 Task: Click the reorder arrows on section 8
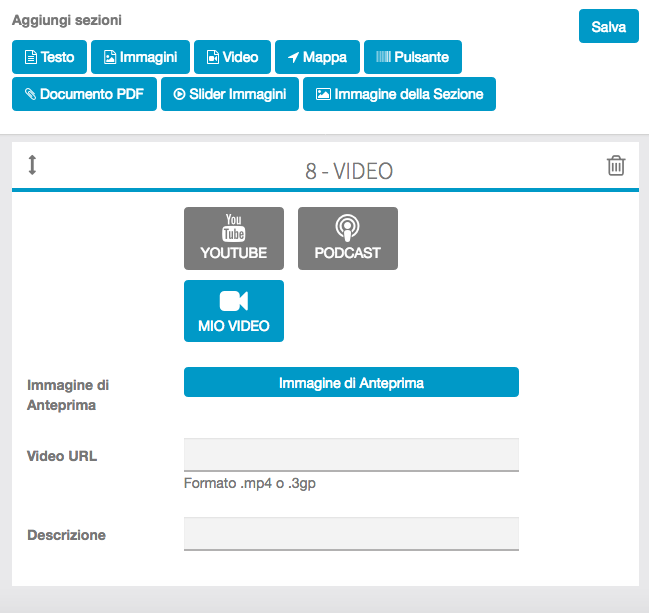[32, 165]
